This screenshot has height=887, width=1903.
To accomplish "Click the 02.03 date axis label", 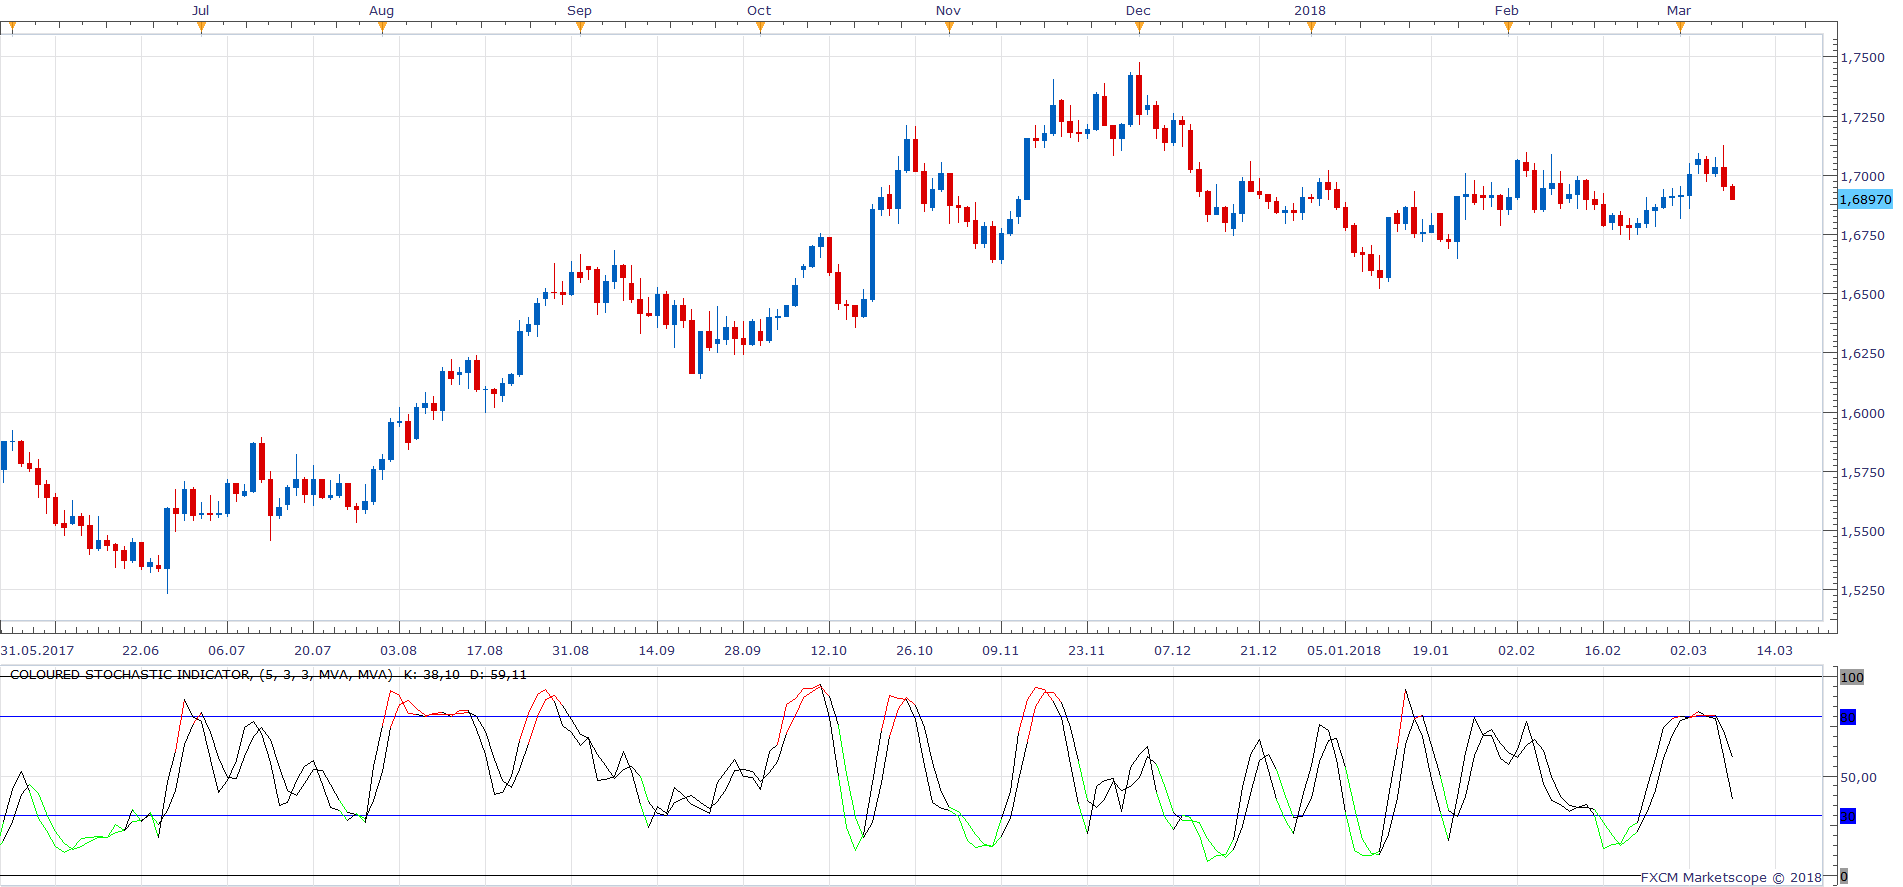I will 1689,650.
